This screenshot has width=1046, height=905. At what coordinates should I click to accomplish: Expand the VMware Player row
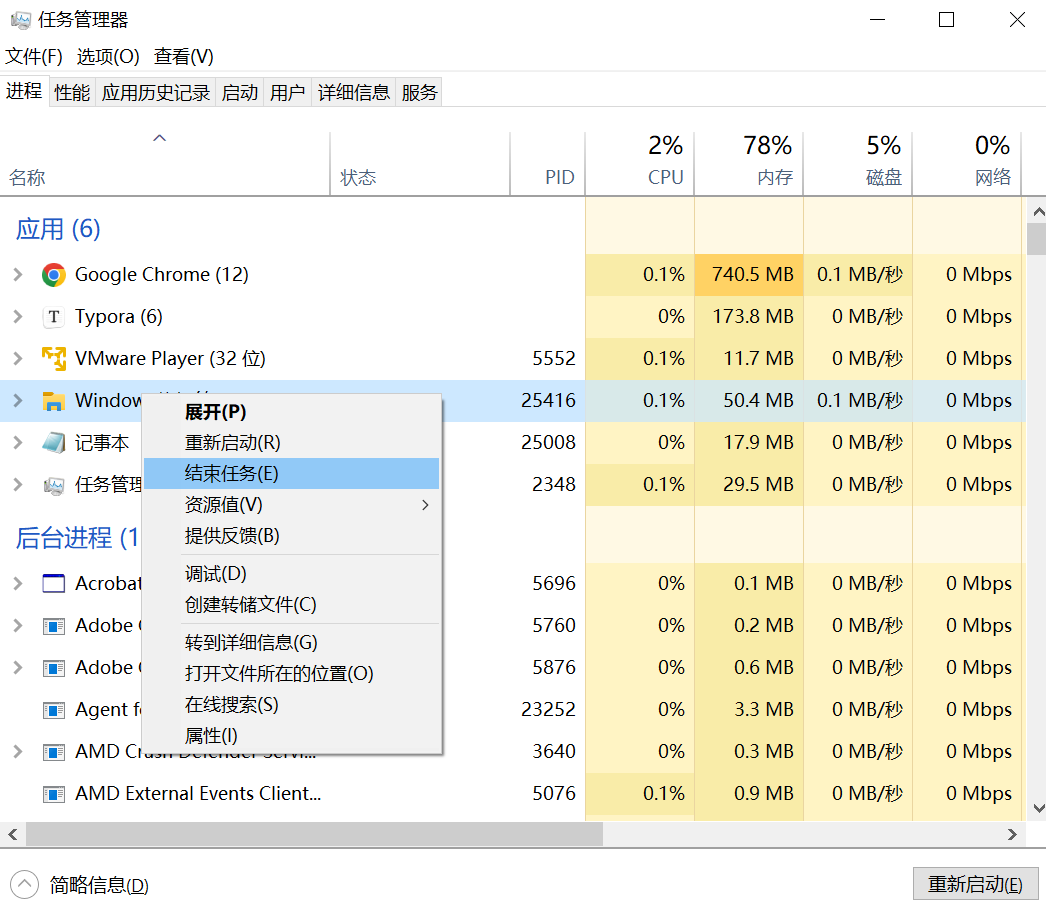click(x=18, y=359)
